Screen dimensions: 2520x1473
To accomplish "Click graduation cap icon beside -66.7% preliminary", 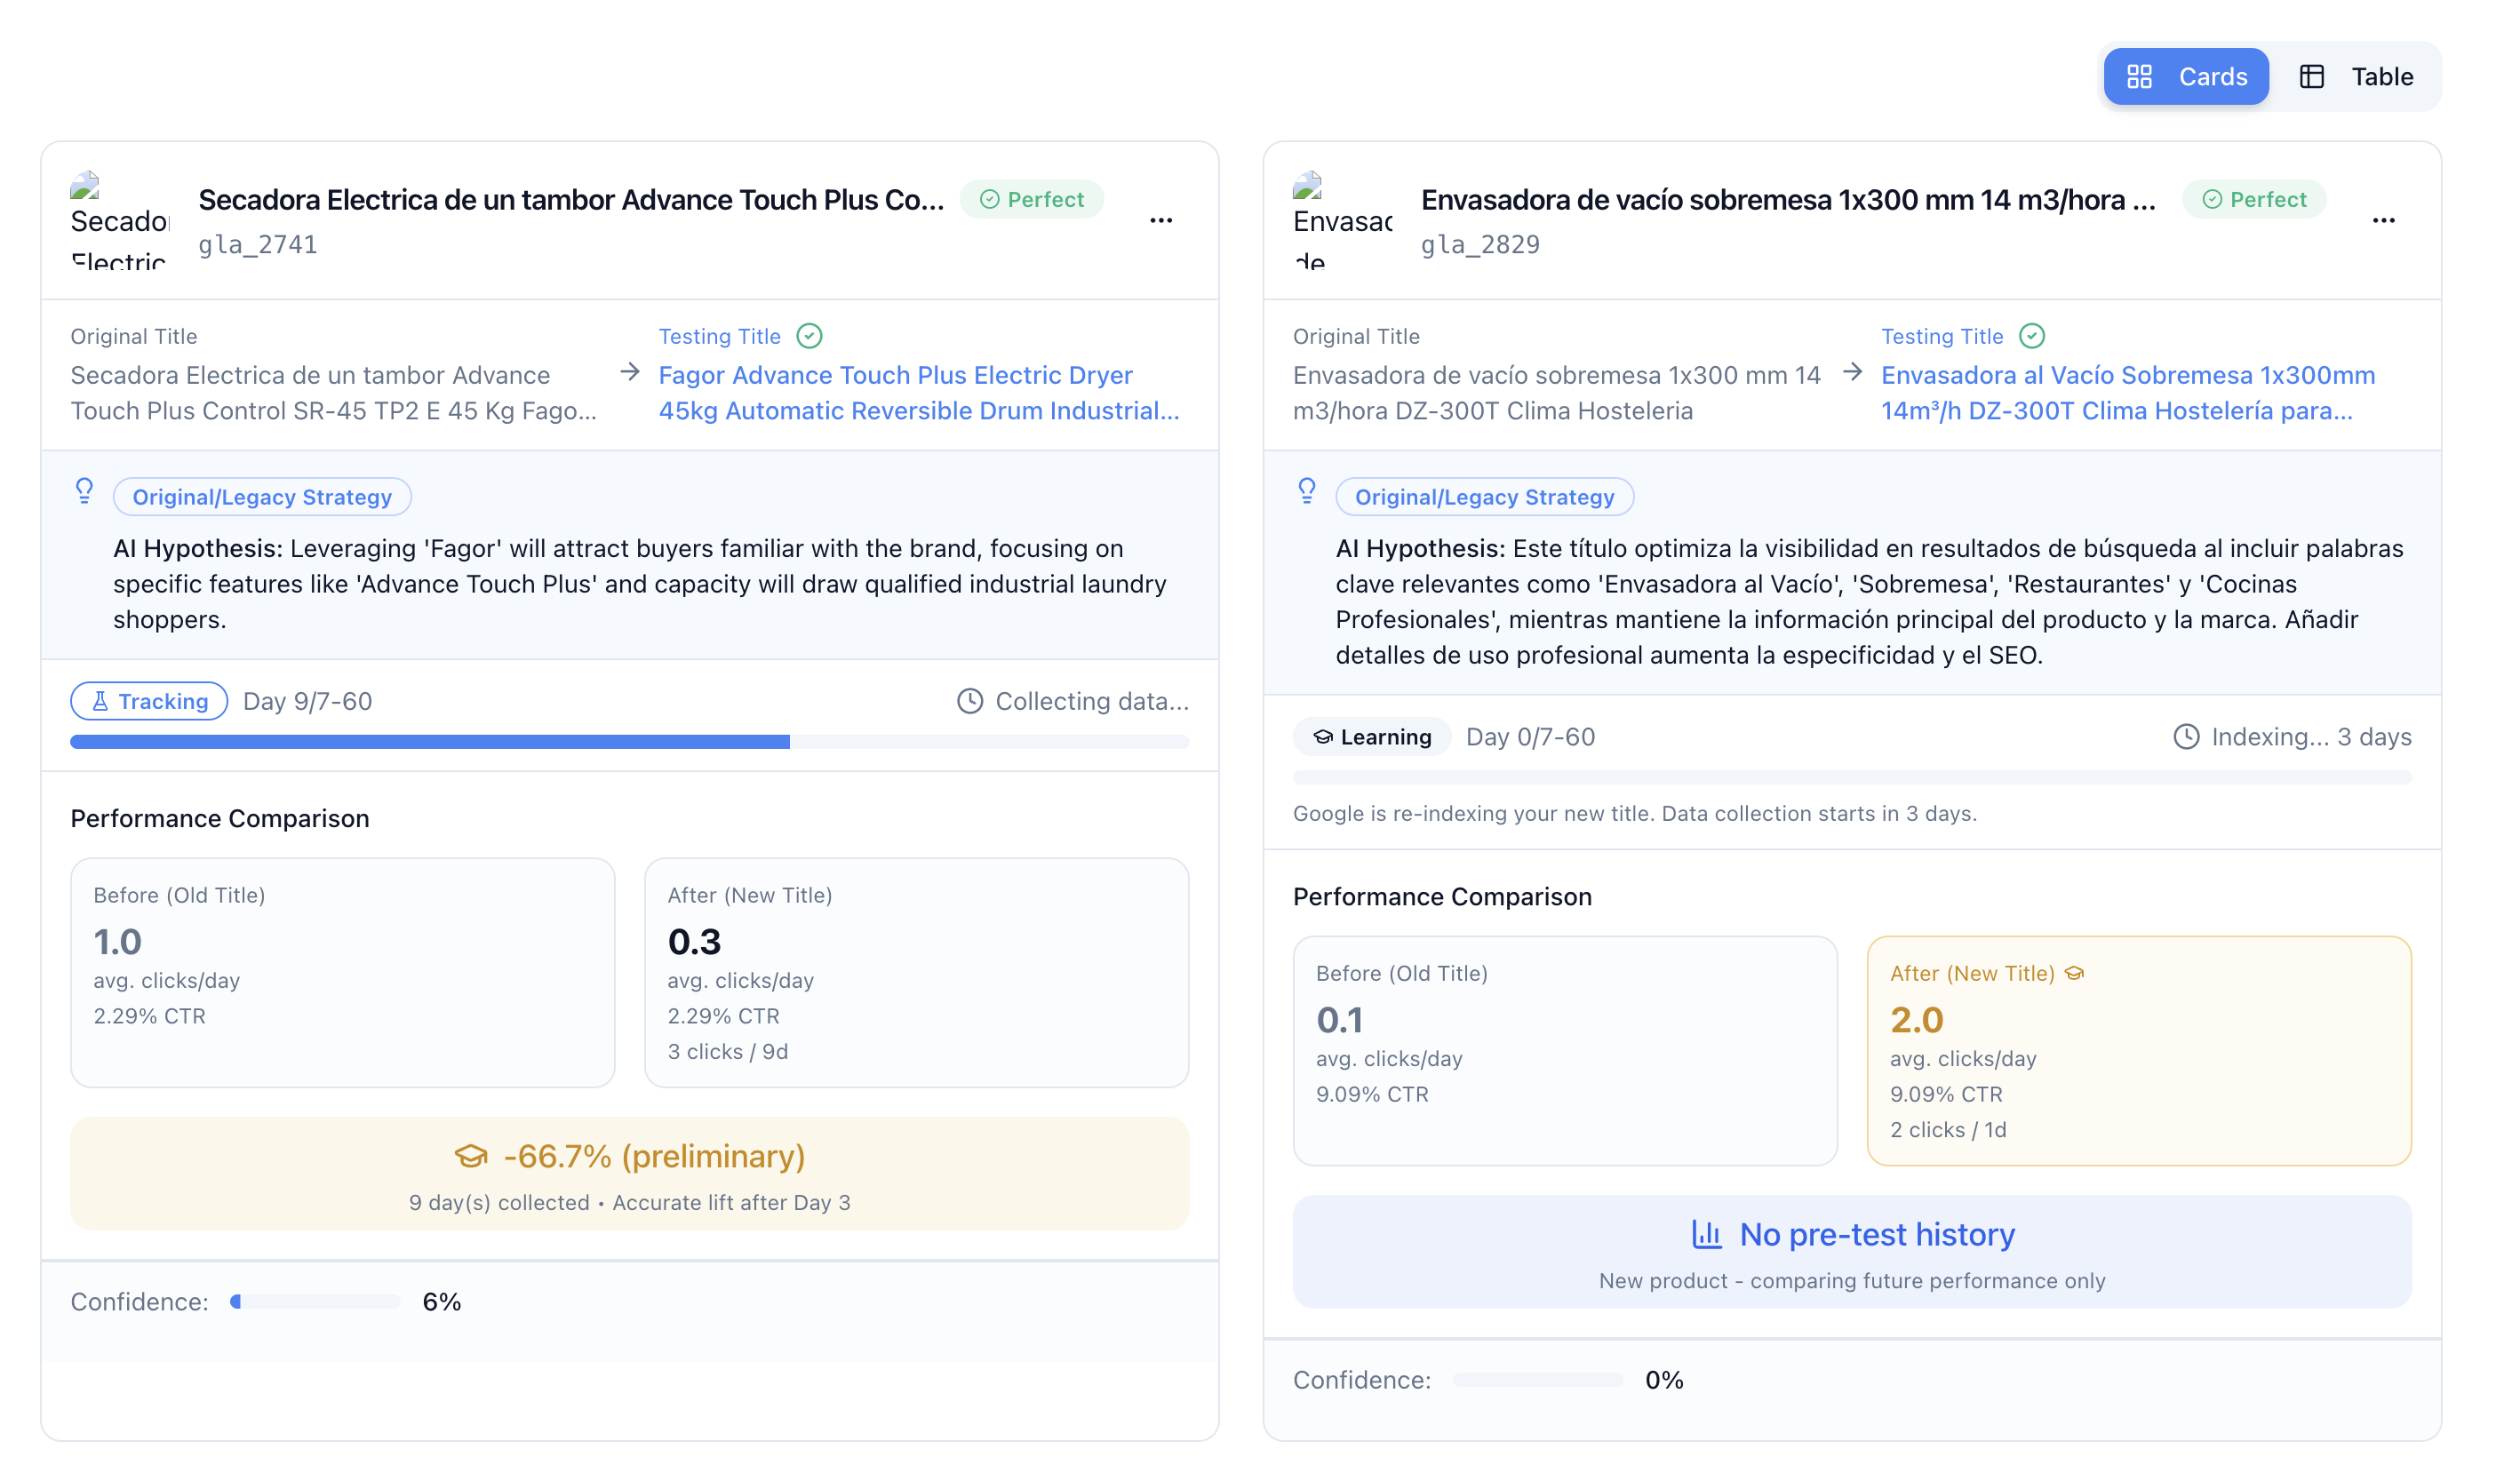I will coord(471,1157).
